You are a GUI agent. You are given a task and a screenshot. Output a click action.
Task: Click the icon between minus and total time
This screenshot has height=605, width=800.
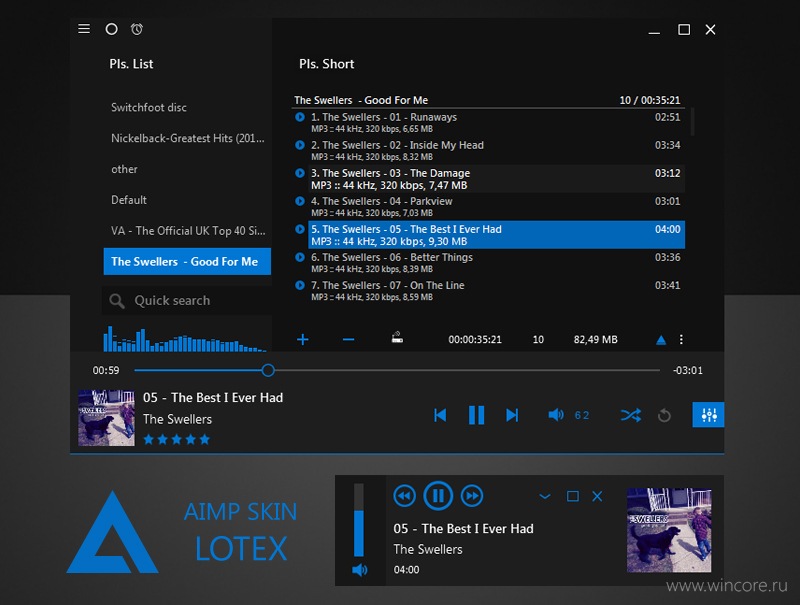pos(397,338)
